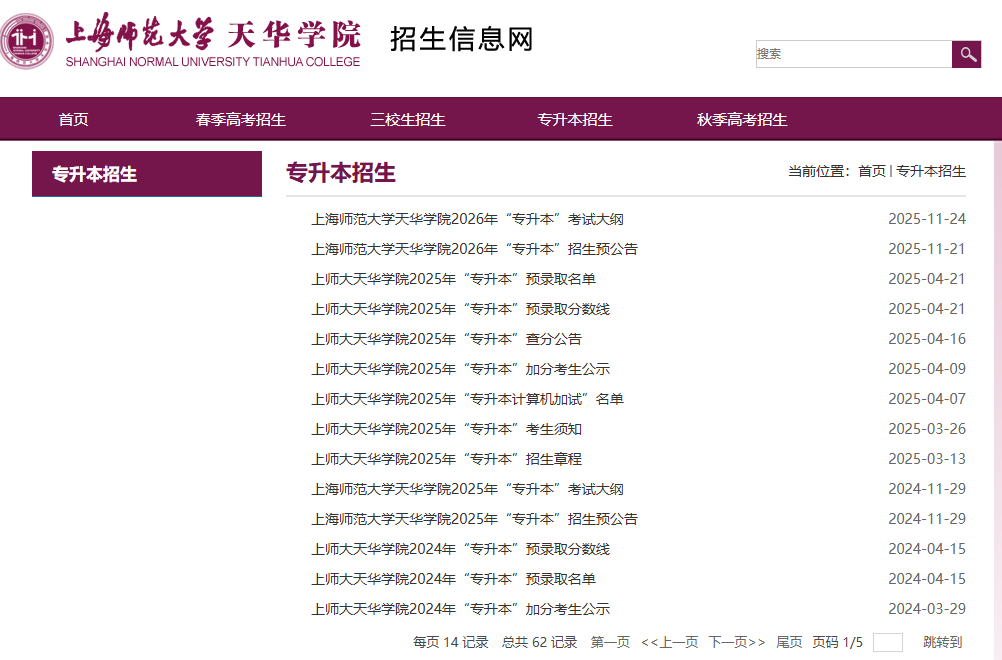Click the search magnifier icon
Viewport: 1002px width, 660px height.
coord(966,54)
